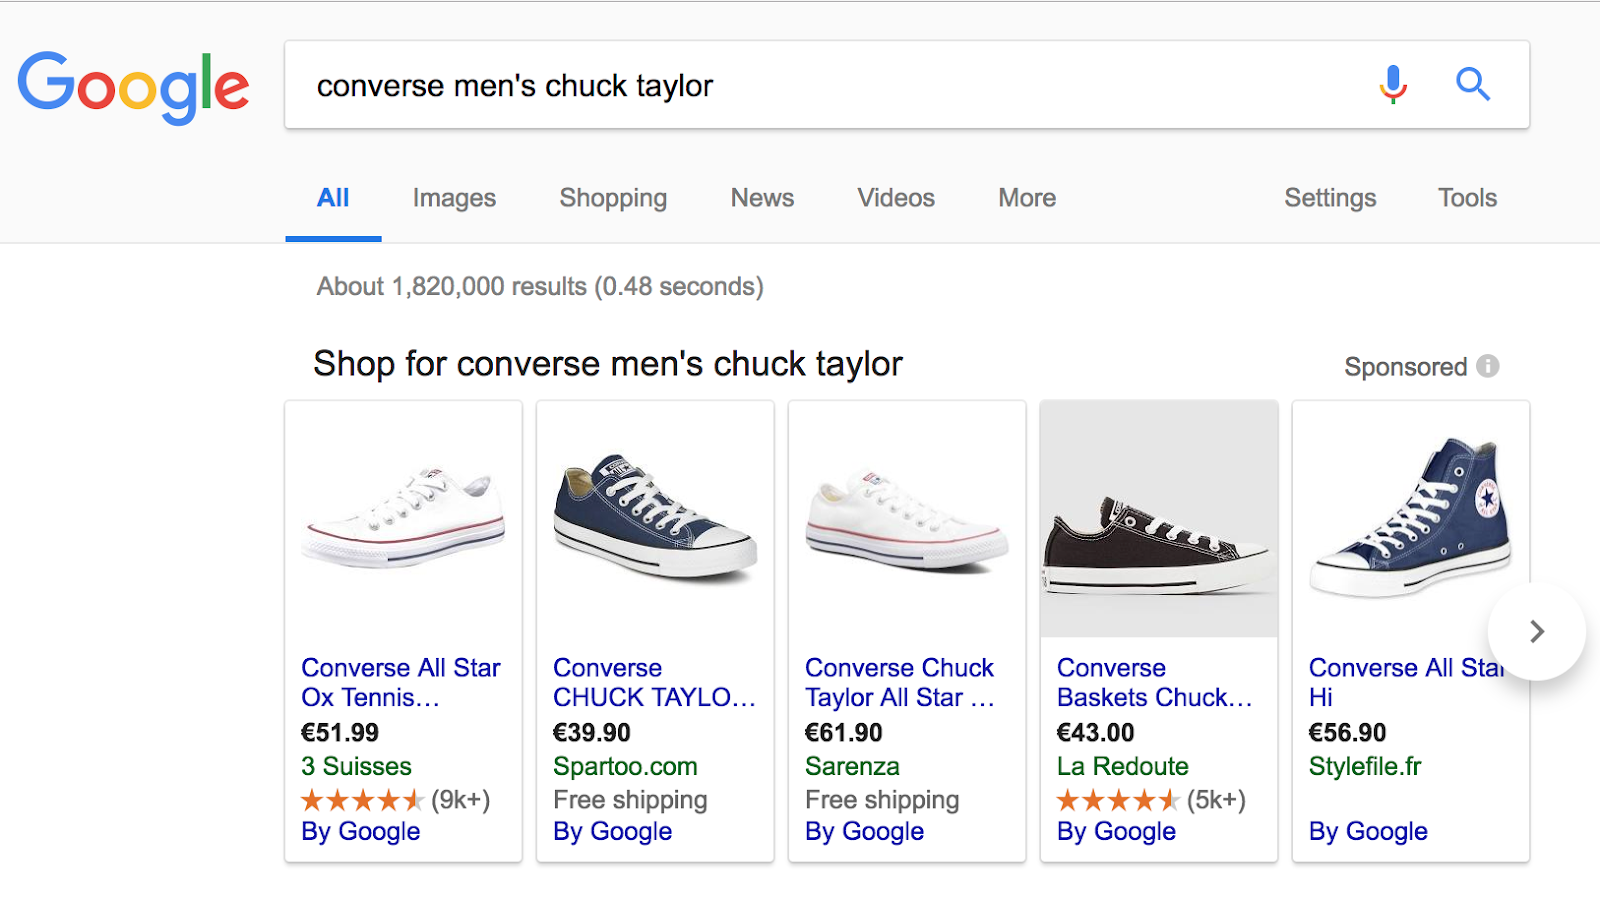Expand the More menu
The width and height of the screenshot is (1600, 897).
(x=1027, y=198)
